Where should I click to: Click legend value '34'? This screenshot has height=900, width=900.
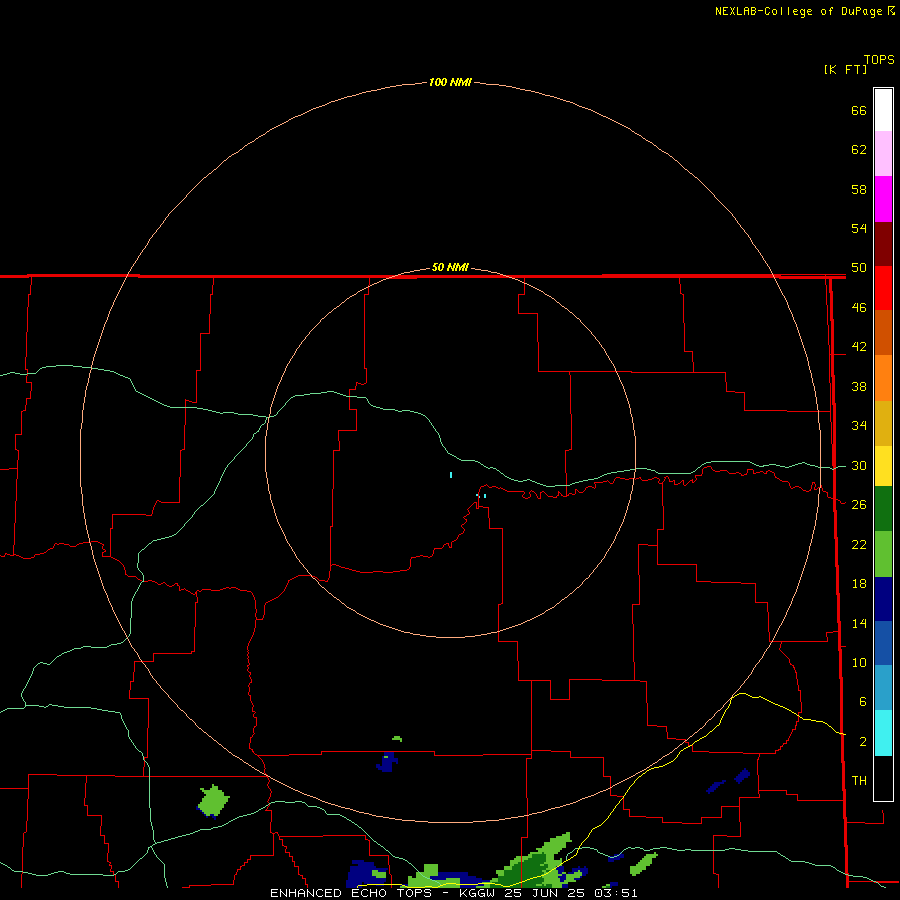[859, 426]
